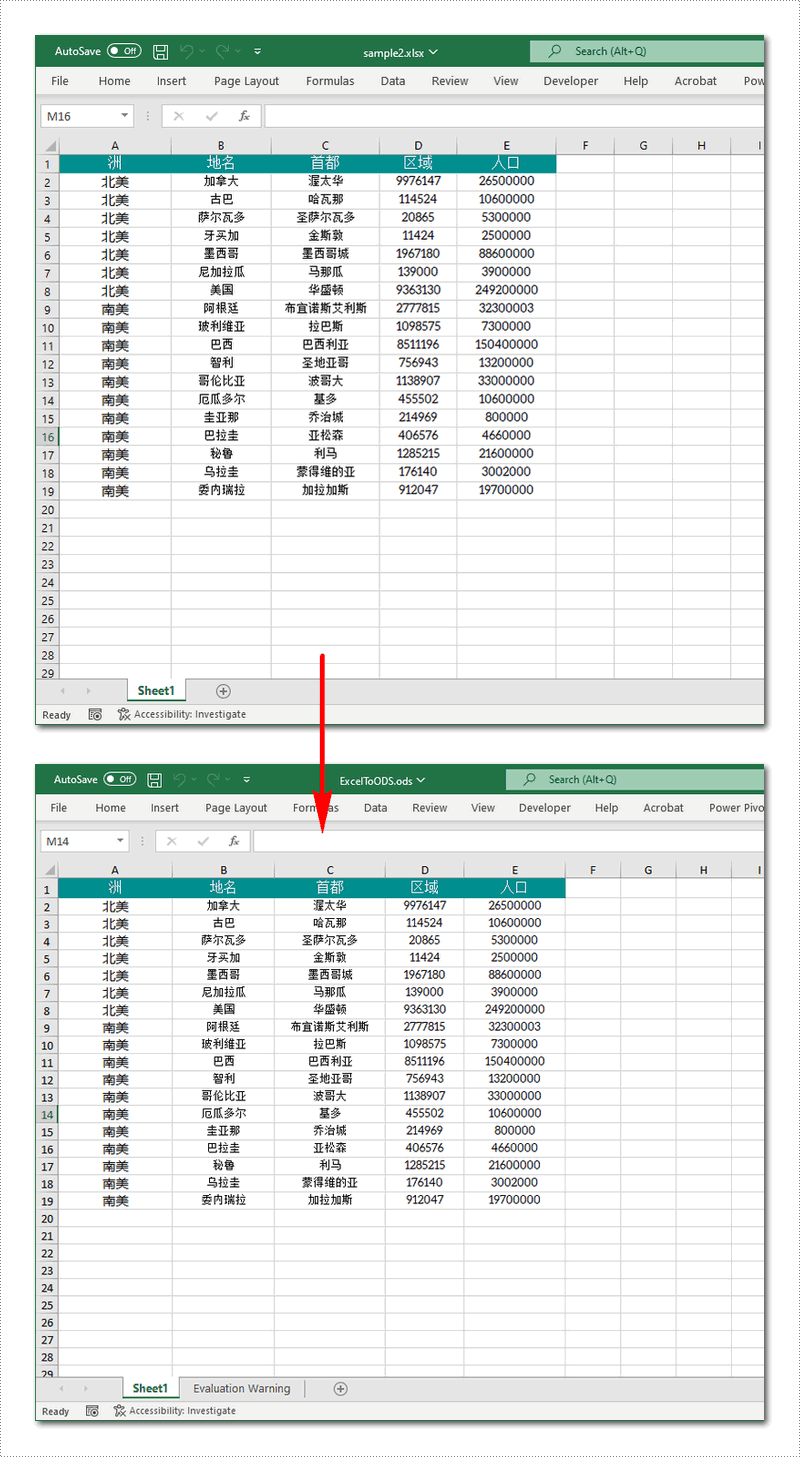This screenshot has width=800, height=1457.
Task: Click Accessibility: Investigate in ExcelToODS.ods status bar
Action: 176,1410
